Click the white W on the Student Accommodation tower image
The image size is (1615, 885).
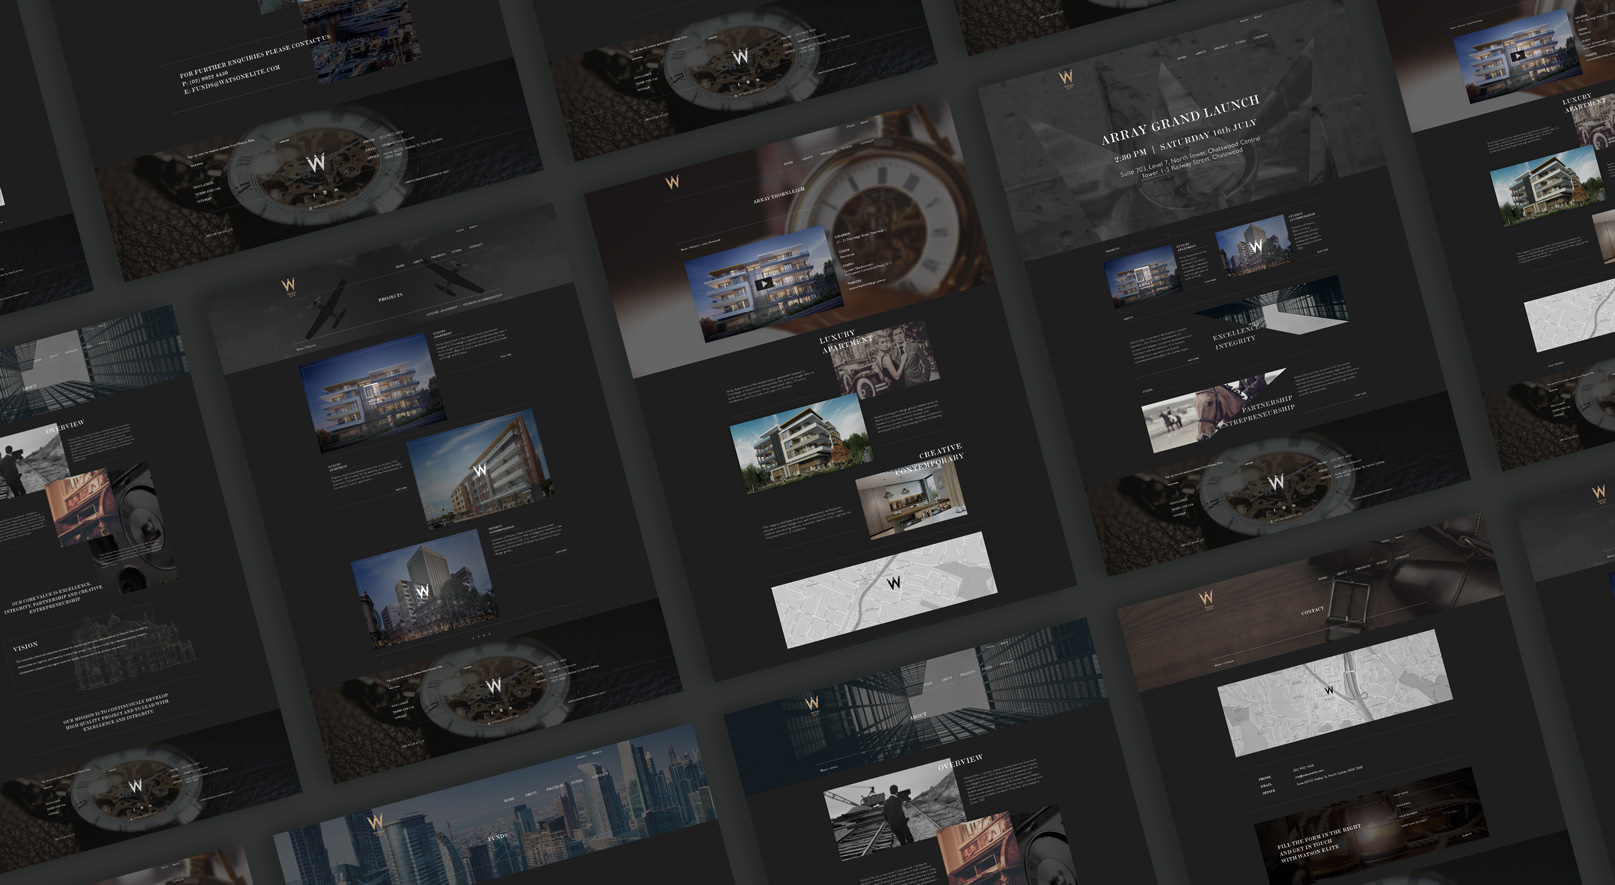[1256, 246]
